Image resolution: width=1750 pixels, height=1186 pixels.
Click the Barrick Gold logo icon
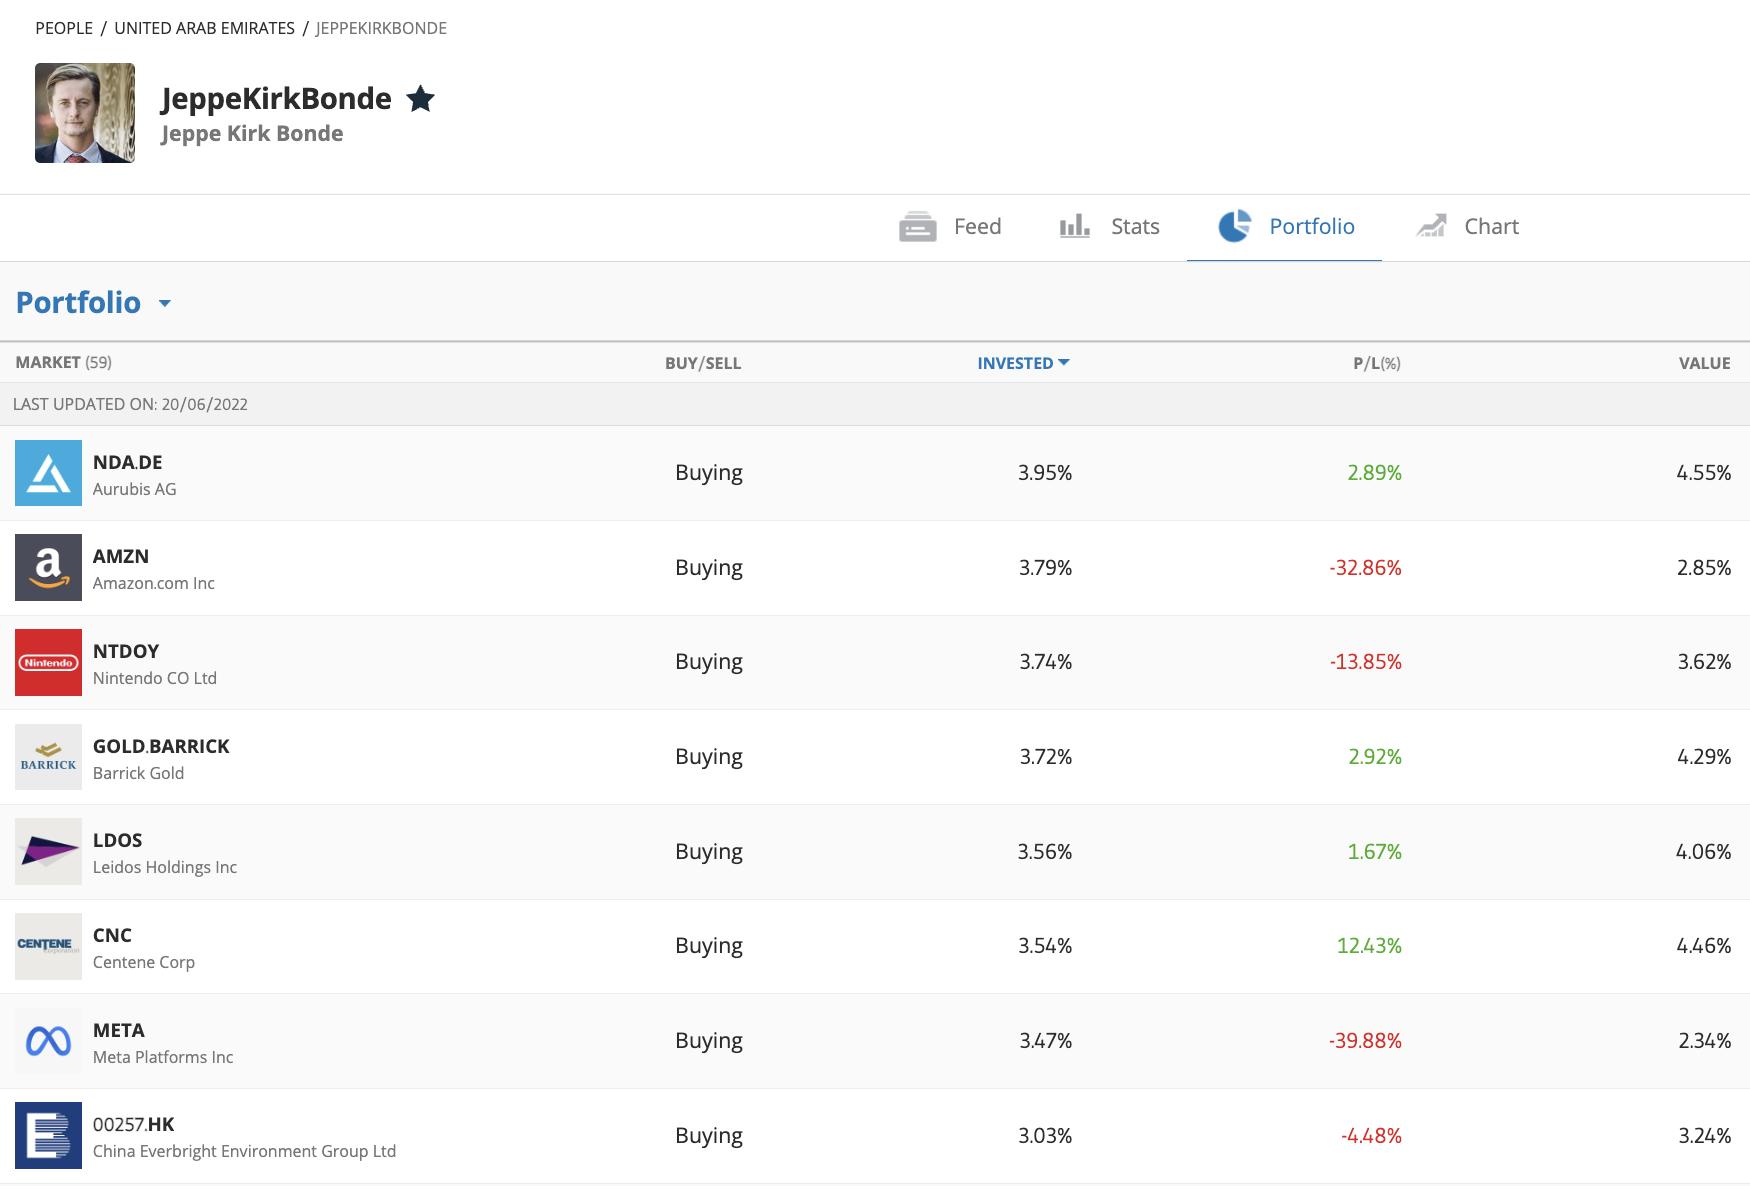(48, 757)
